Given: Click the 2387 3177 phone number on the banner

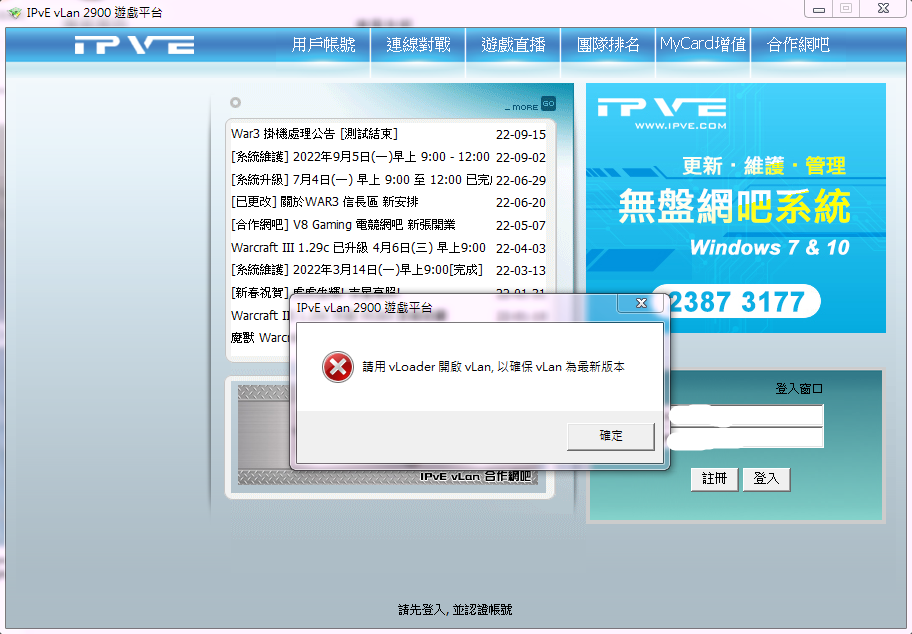Looking at the screenshot, I should [737, 301].
